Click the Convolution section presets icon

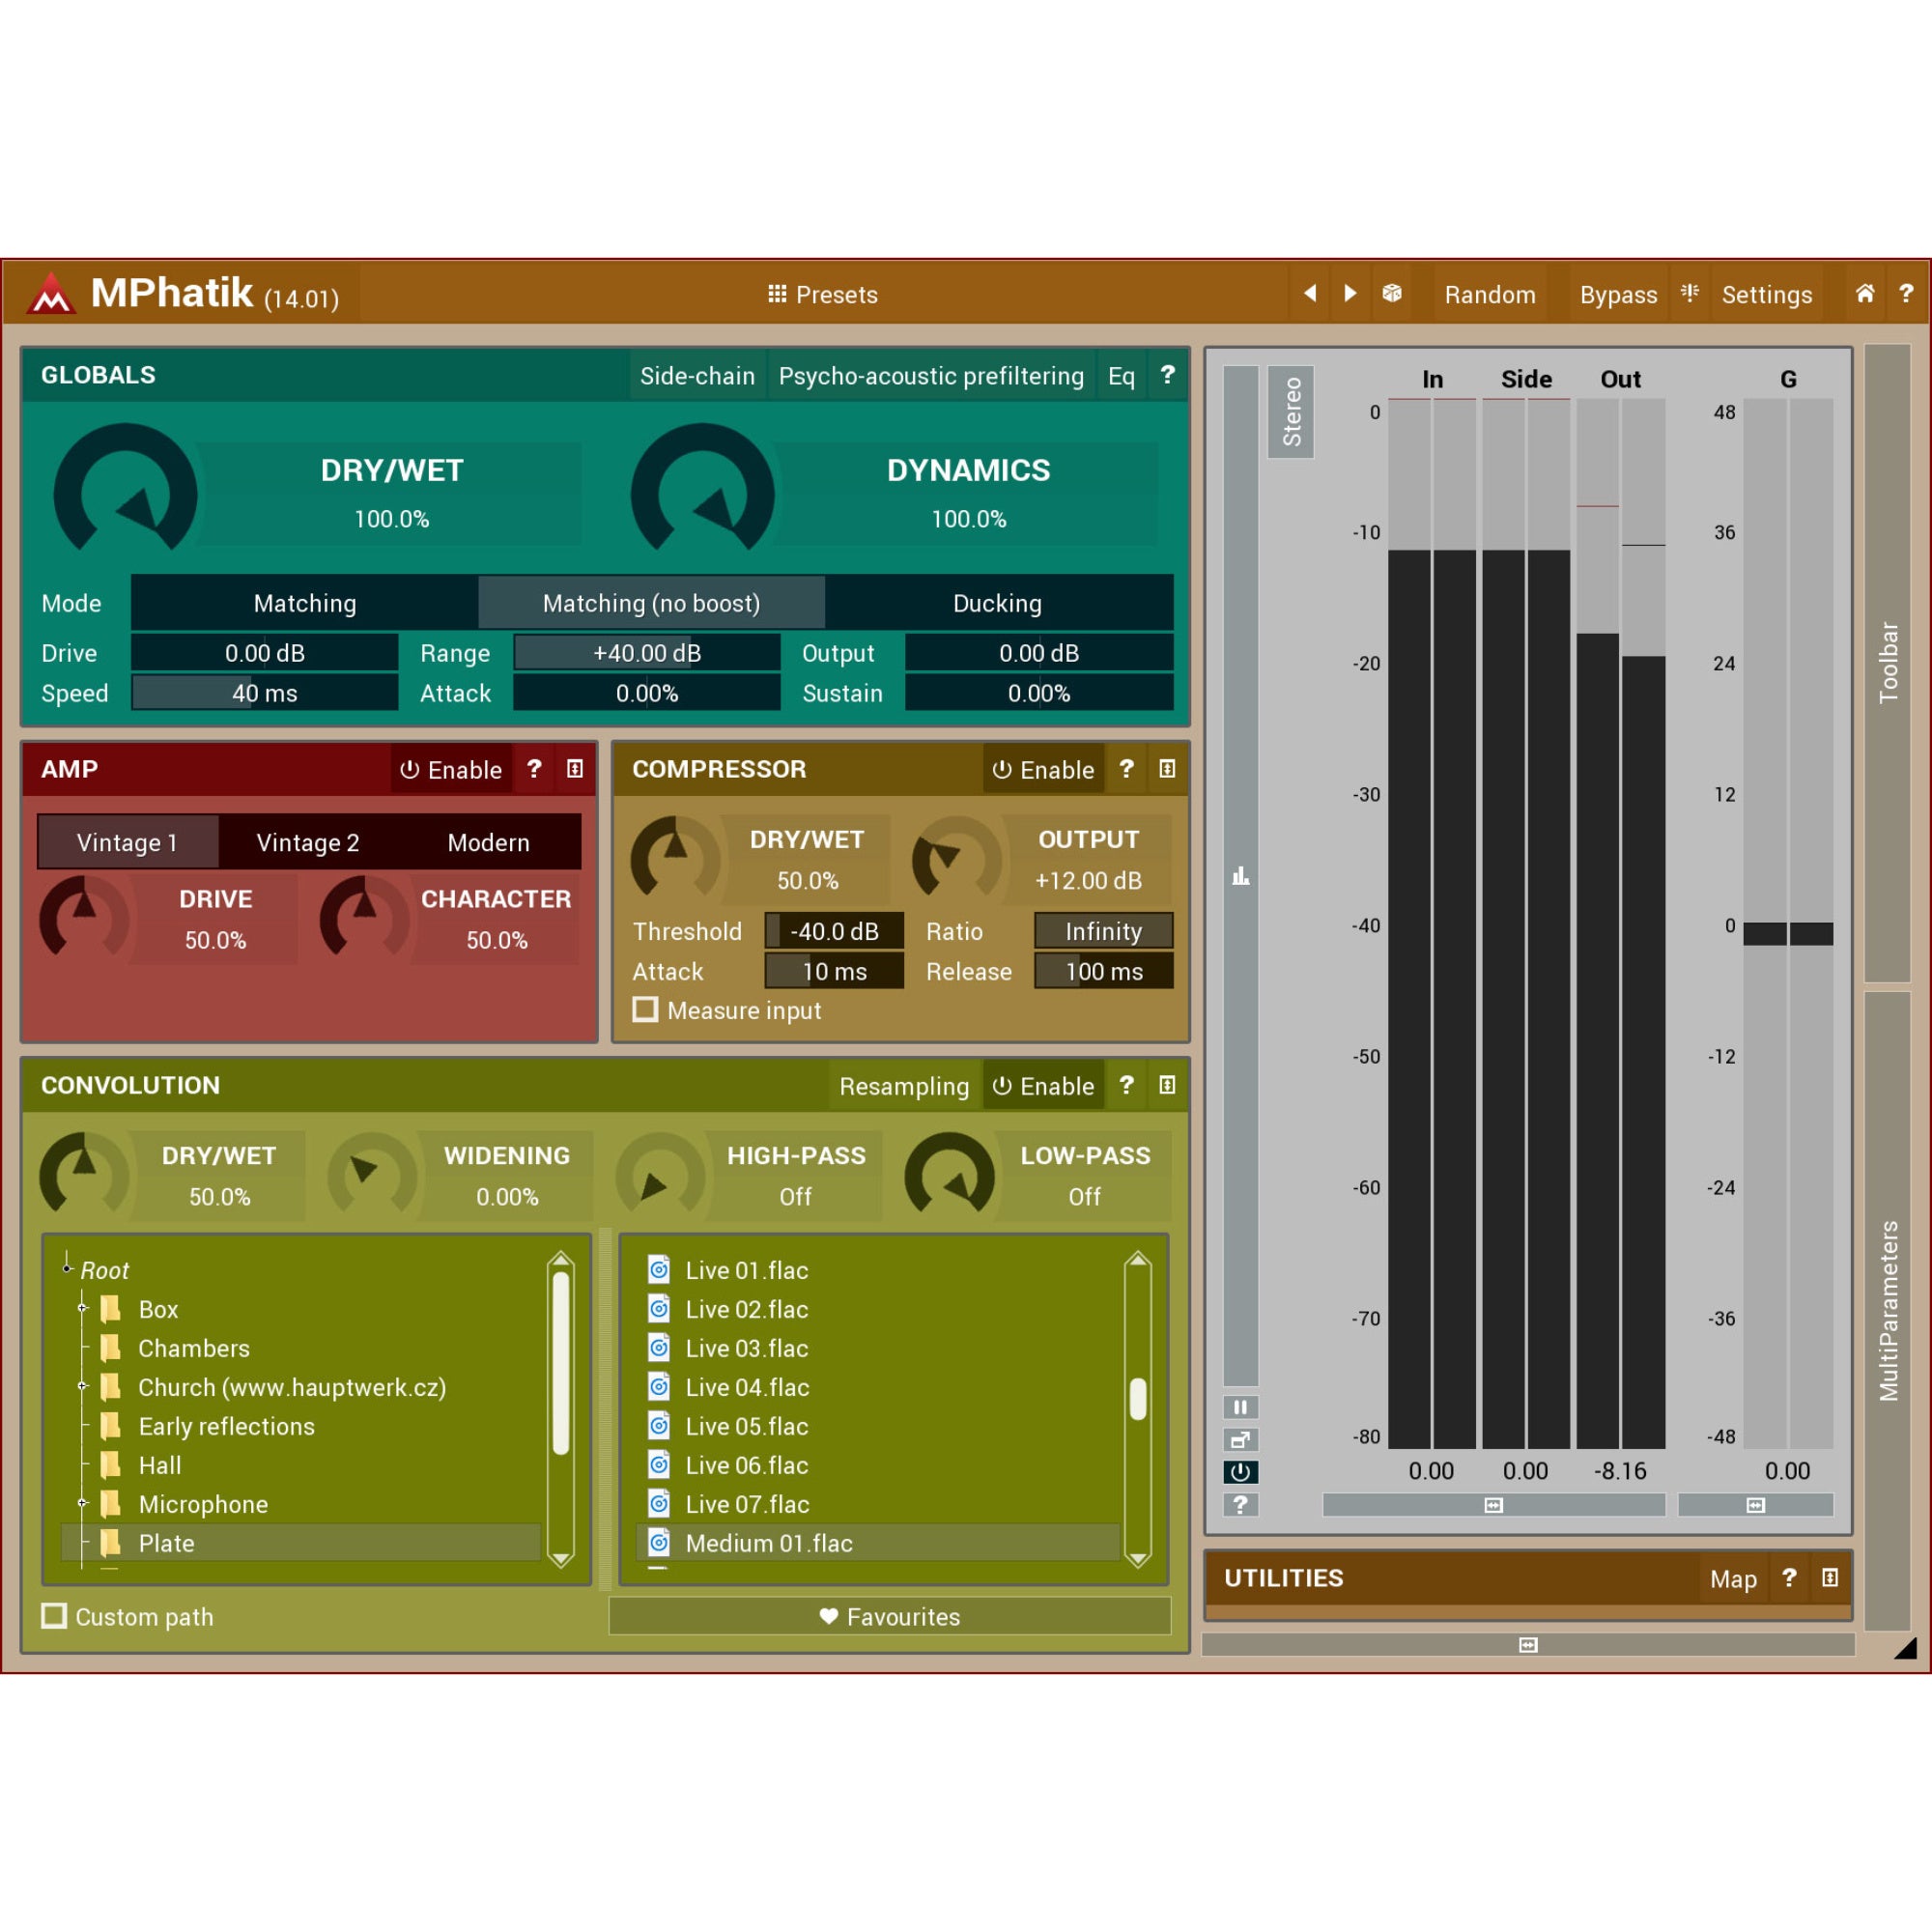[1167, 1085]
